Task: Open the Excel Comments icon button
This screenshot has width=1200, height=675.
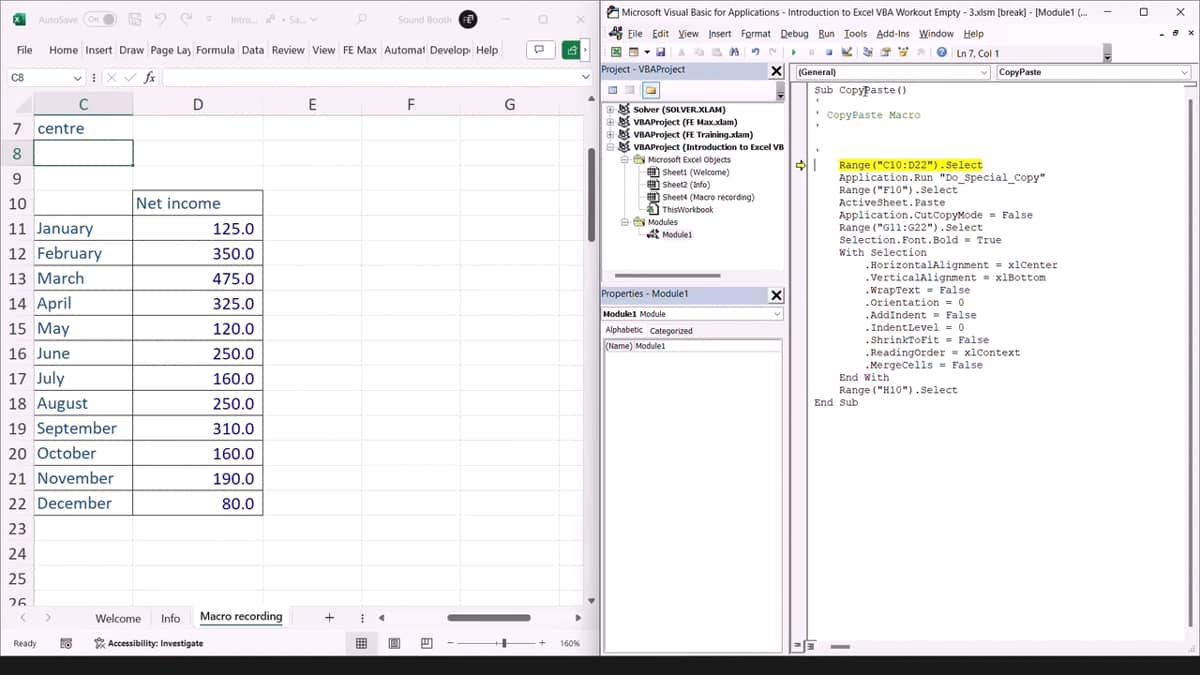Action: [x=540, y=49]
